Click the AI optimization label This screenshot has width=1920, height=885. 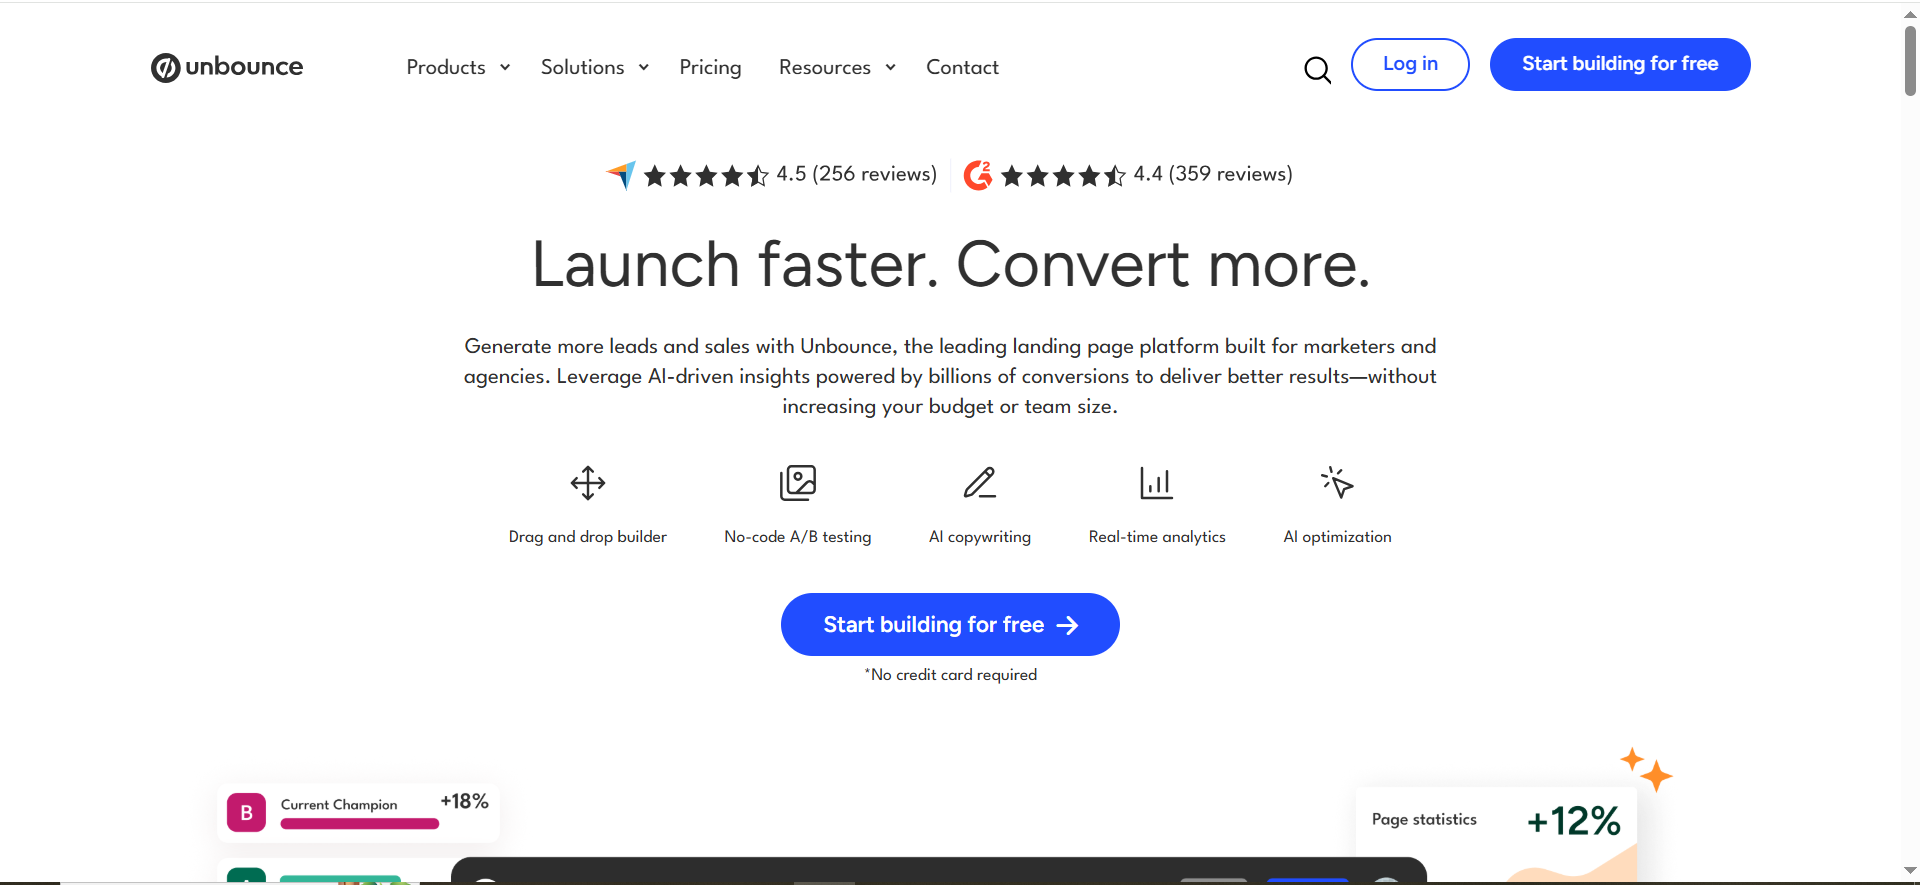click(1337, 537)
